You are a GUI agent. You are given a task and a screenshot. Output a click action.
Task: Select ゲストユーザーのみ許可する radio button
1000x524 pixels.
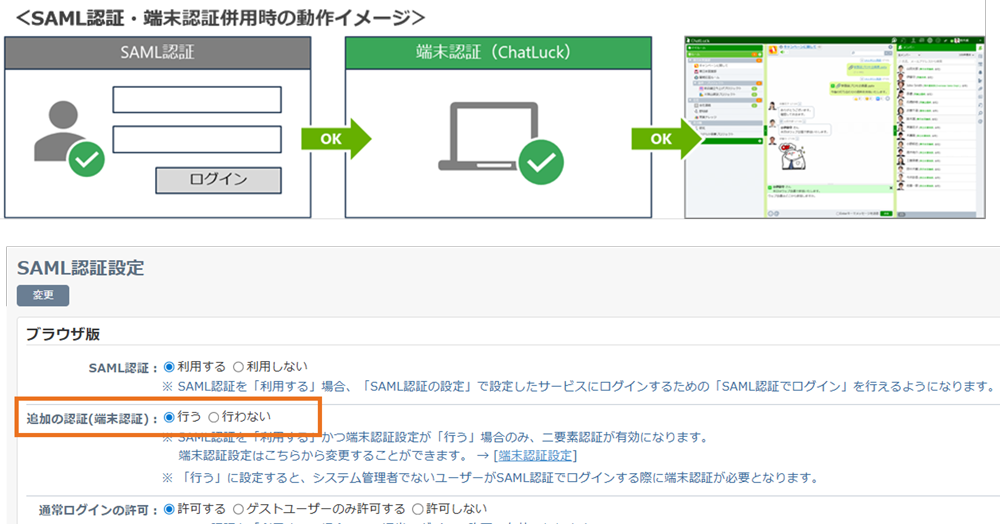(238, 509)
